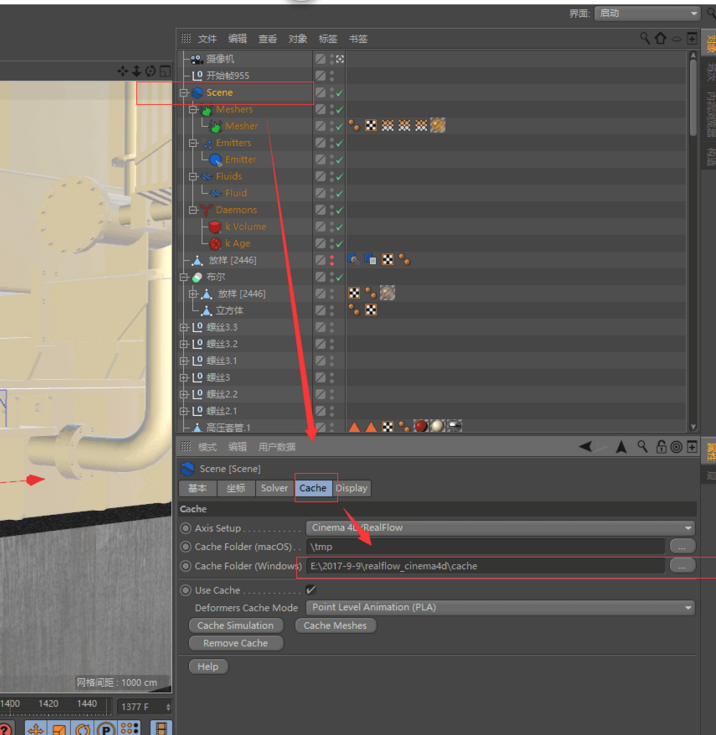This screenshot has width=716, height=735.
Task: Toggle position keyframe recording button in timeline
Action: 36,729
